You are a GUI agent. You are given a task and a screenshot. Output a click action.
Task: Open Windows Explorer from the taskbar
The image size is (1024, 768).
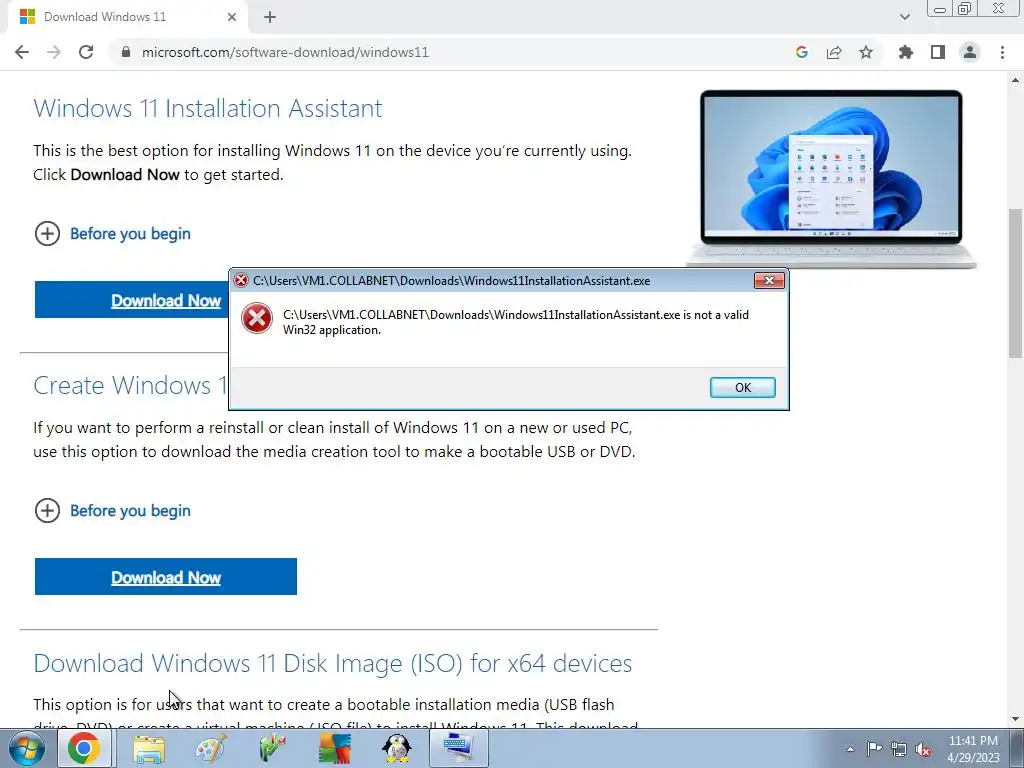point(149,748)
